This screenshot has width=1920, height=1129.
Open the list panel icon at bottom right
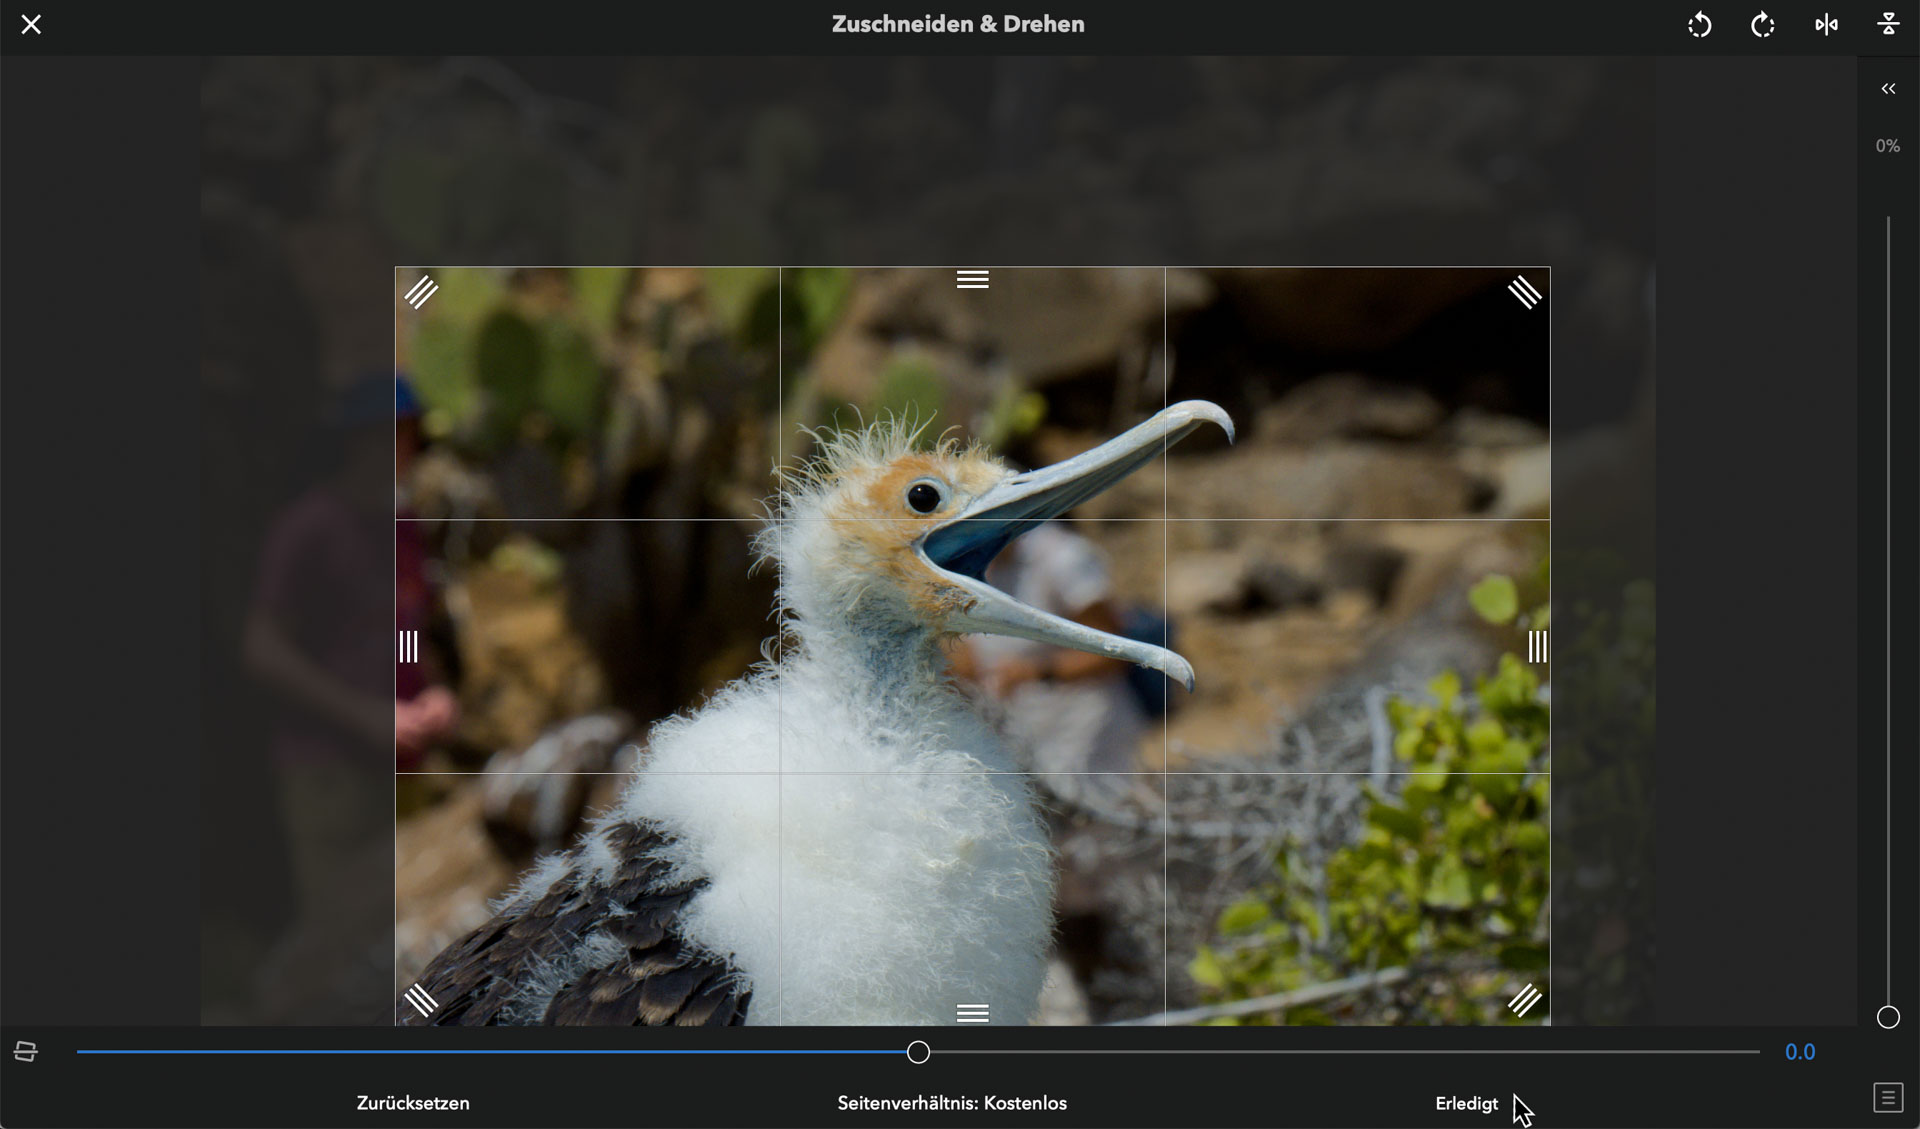1887,1097
